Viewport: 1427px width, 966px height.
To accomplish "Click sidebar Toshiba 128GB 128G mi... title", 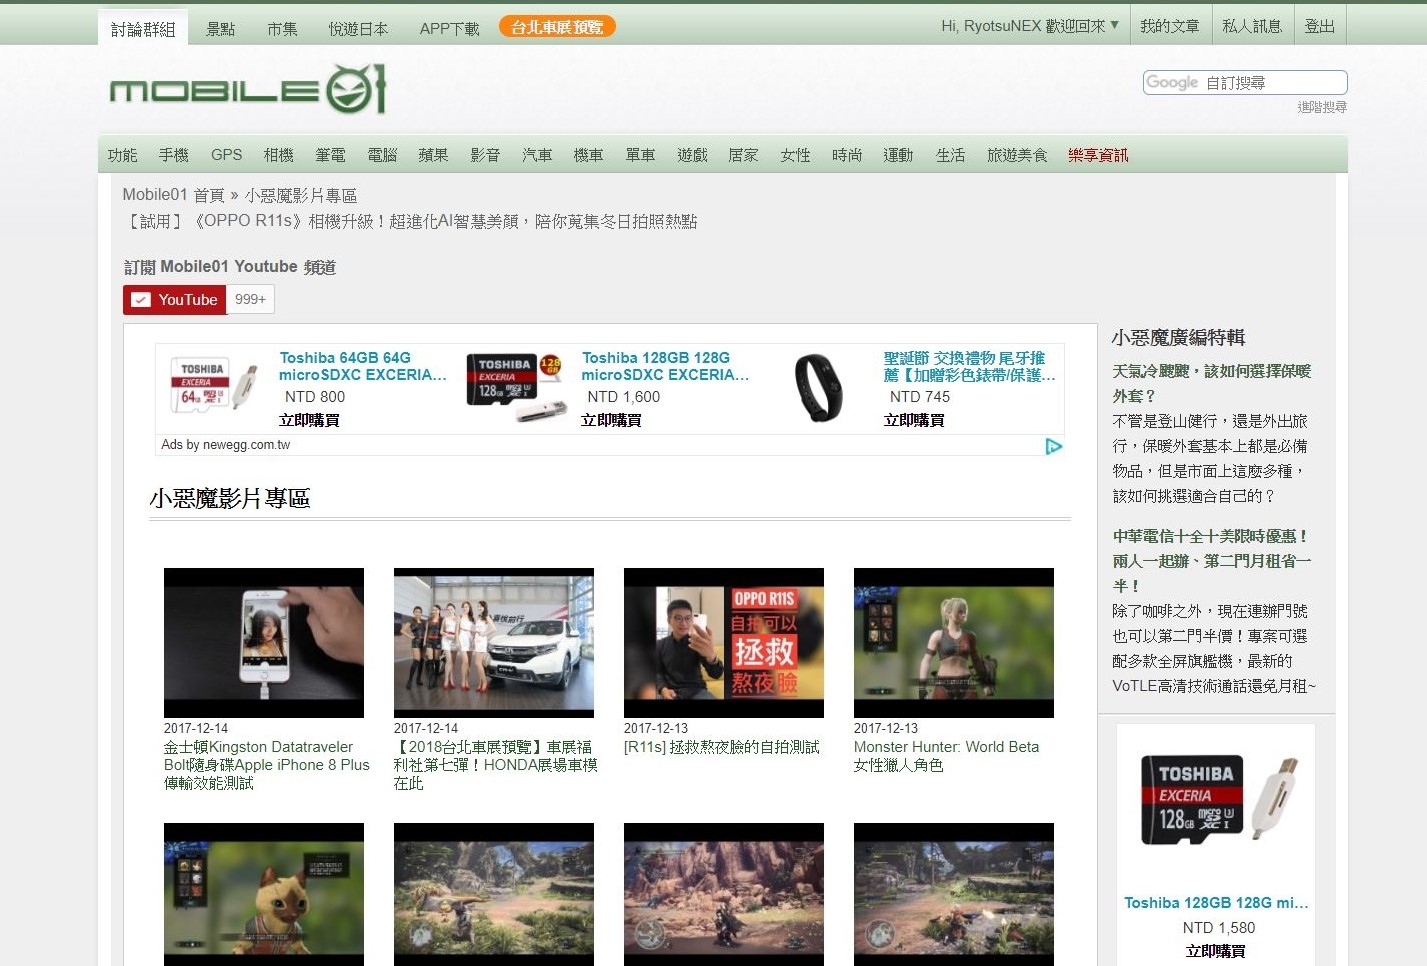I will (x=1216, y=902).
